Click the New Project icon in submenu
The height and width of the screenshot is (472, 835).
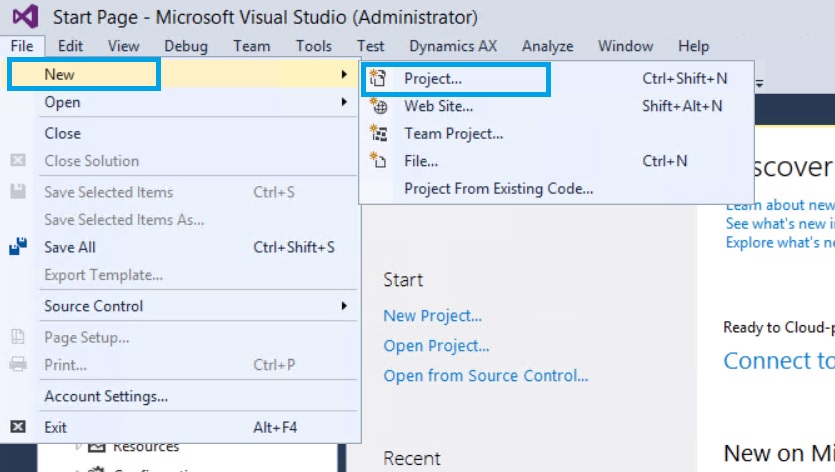click(378, 78)
